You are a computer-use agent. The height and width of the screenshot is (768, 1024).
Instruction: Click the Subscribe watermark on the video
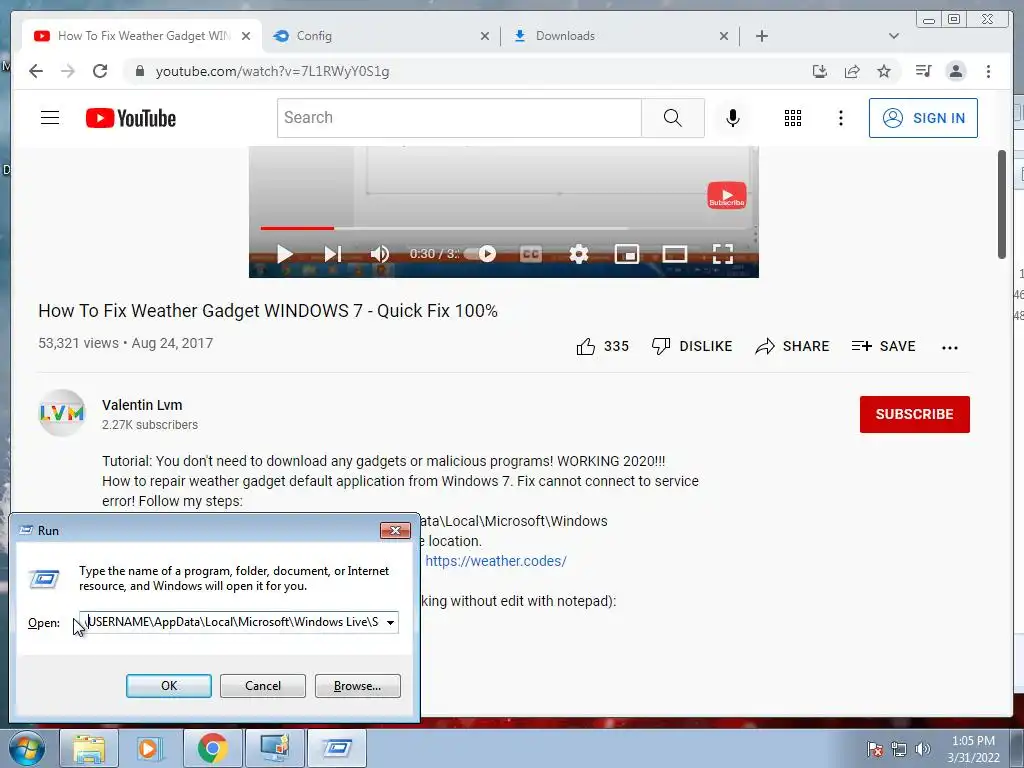727,196
